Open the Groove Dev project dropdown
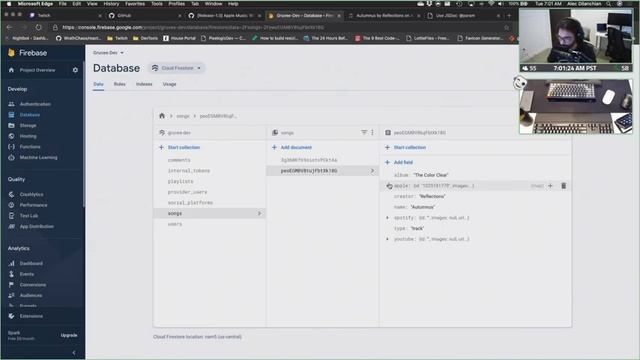The height and width of the screenshot is (360, 640). pos(108,53)
